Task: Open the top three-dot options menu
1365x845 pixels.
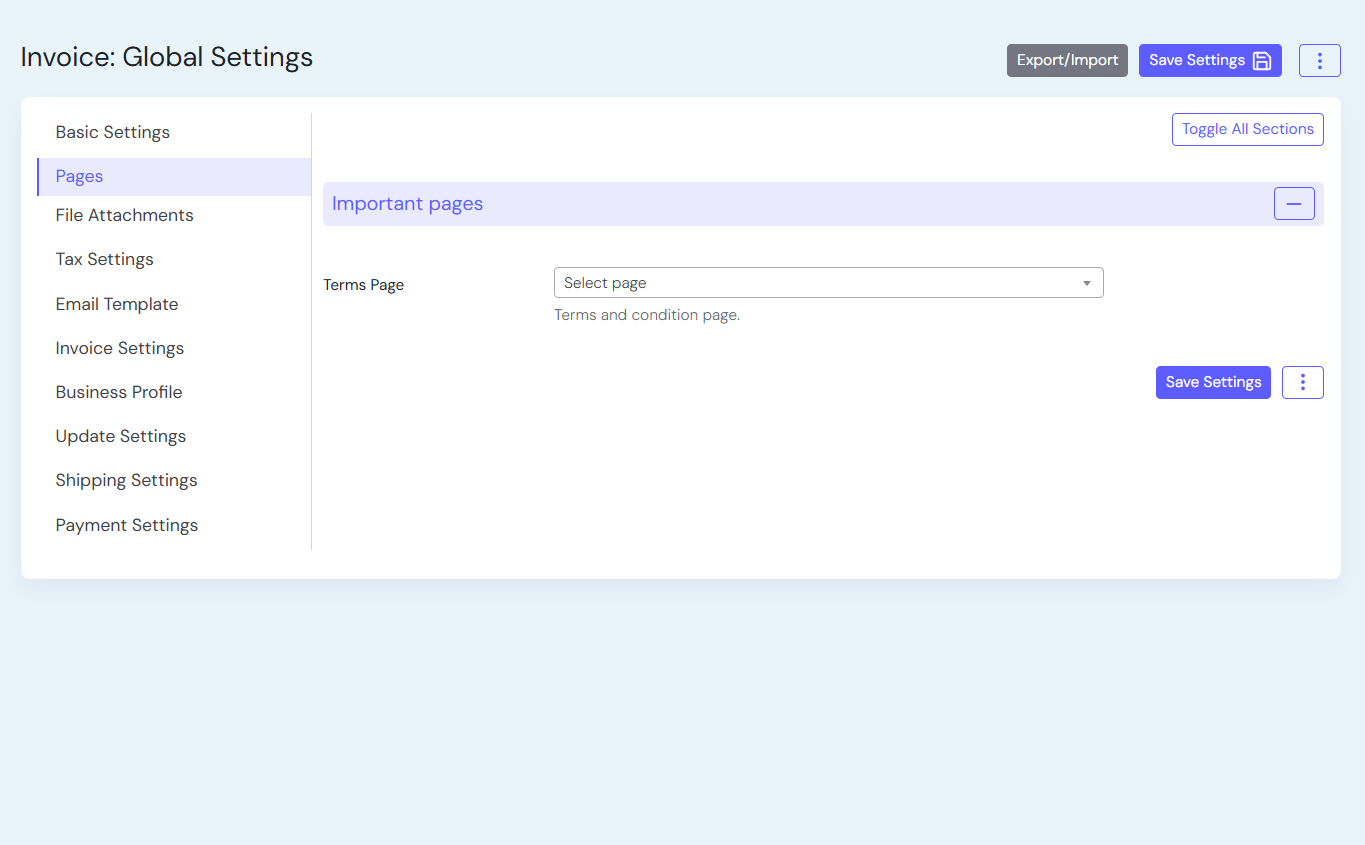Action: point(1319,61)
